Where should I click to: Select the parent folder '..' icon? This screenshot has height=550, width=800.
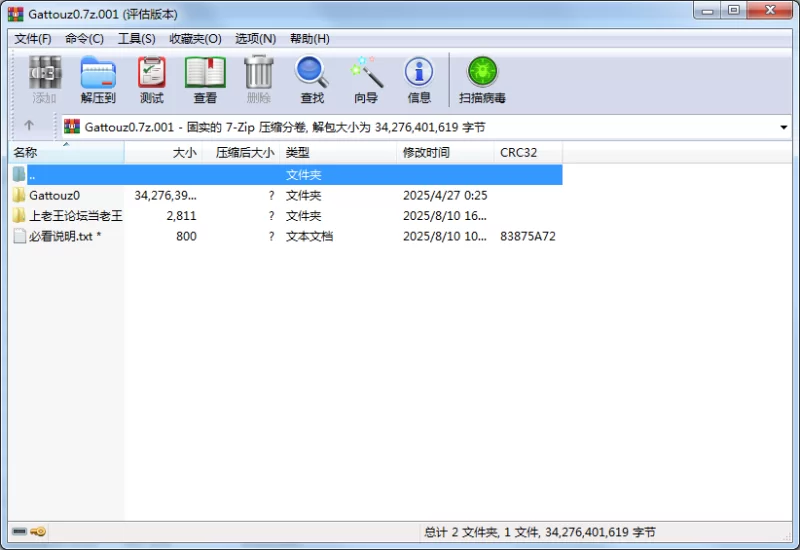pyautogui.click(x=19, y=174)
